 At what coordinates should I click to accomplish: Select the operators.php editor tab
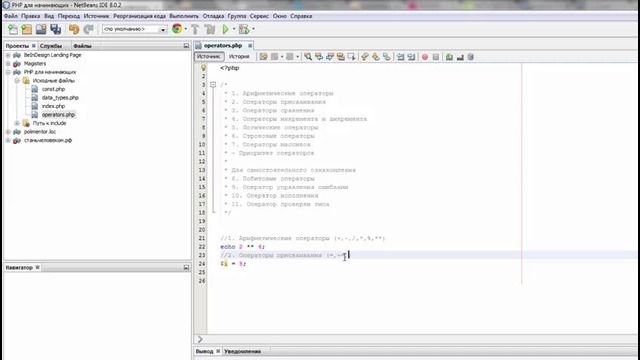click(223, 45)
